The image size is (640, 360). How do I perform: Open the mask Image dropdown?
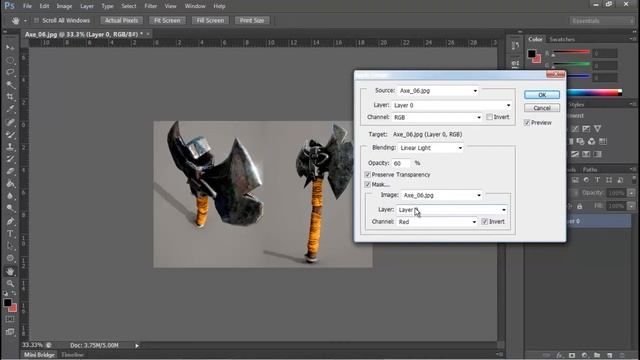[442, 195]
